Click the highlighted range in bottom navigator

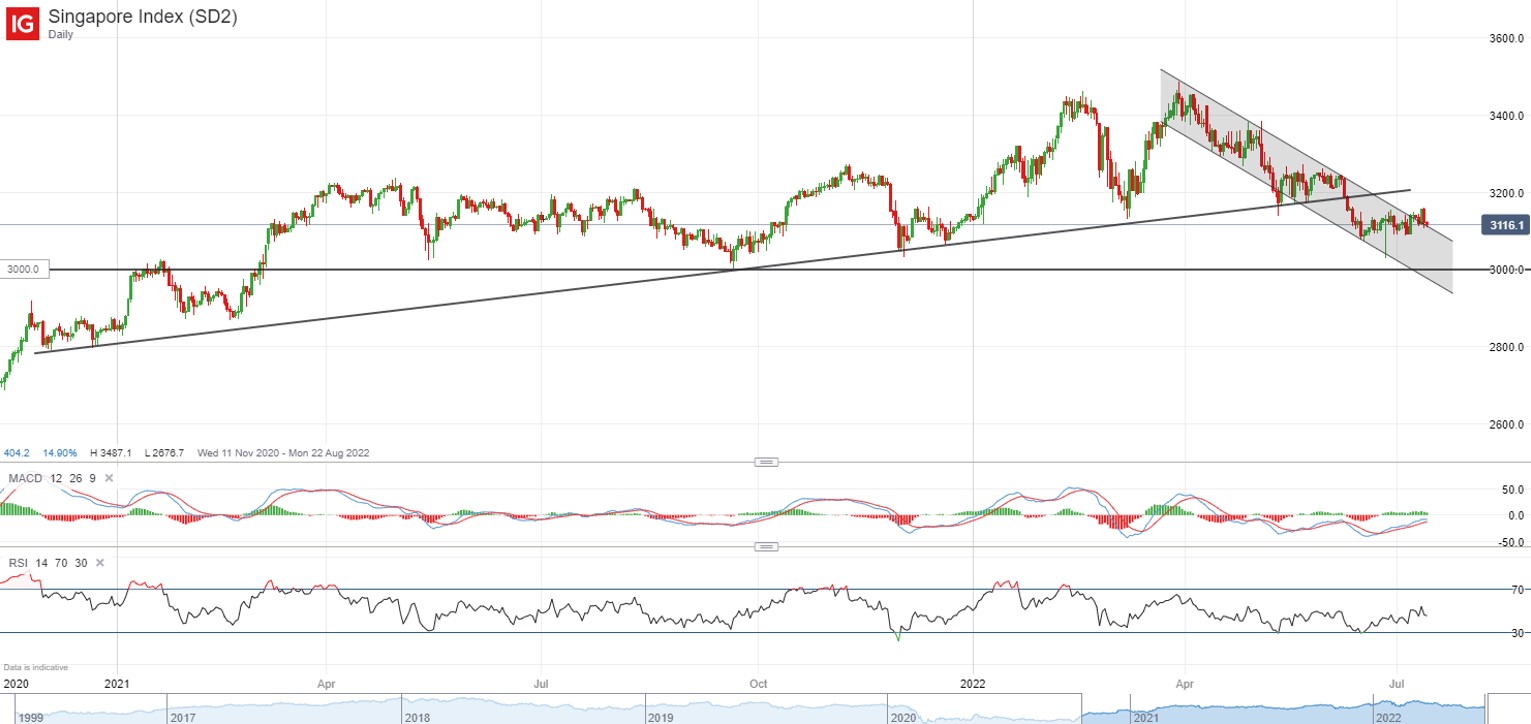[1283, 707]
